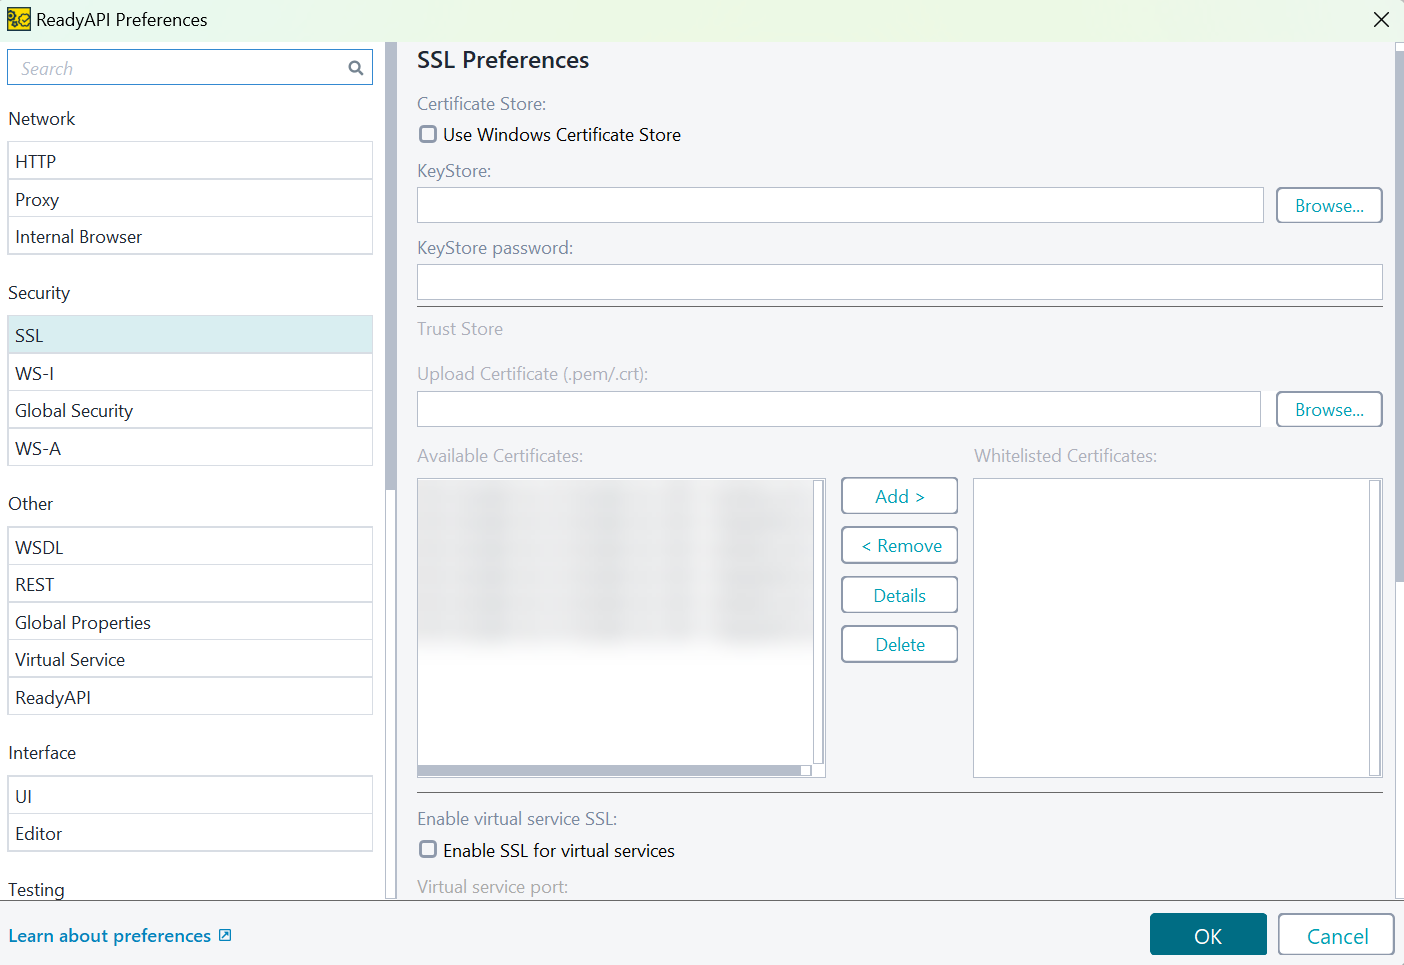Click the KeyStore password field
This screenshot has height=965, width=1404.
click(899, 282)
